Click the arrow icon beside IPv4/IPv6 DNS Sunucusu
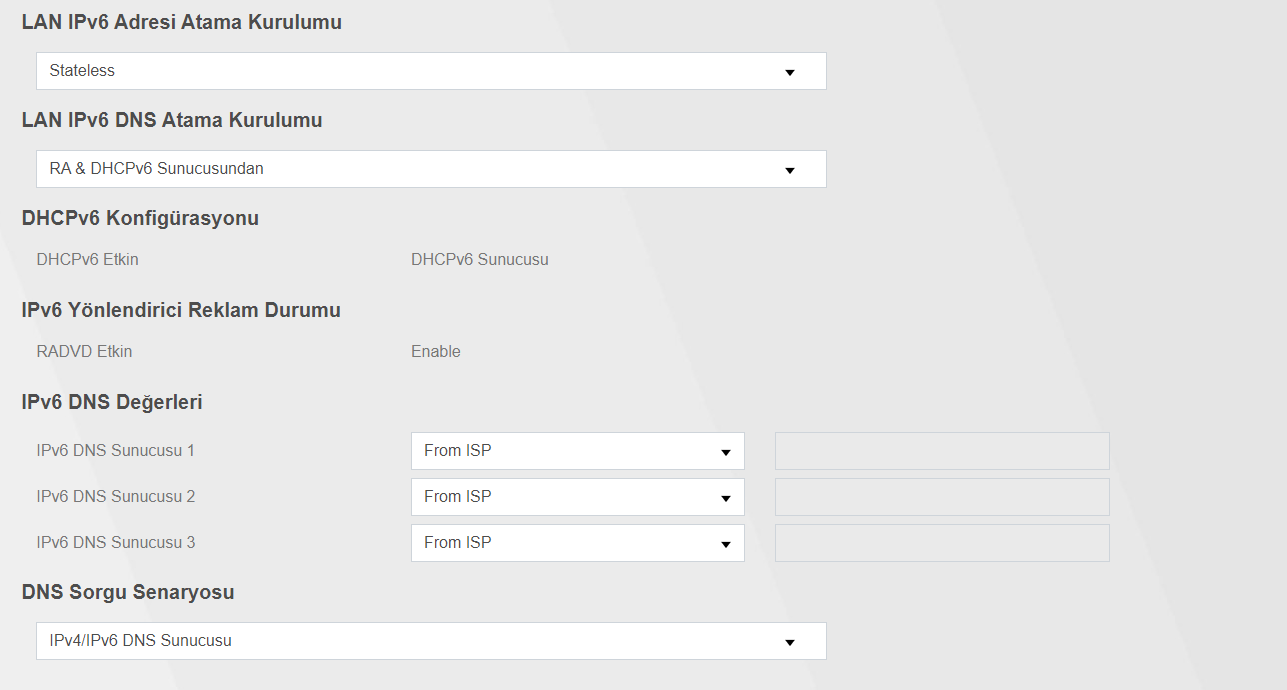Screen dimensions: 1287x690 [x=789, y=642]
